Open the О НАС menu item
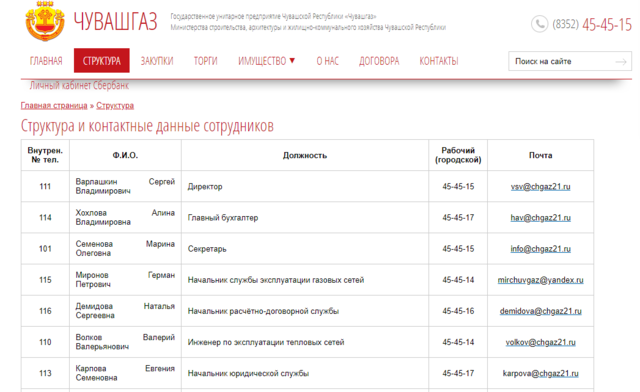The image size is (640, 392). (328, 61)
